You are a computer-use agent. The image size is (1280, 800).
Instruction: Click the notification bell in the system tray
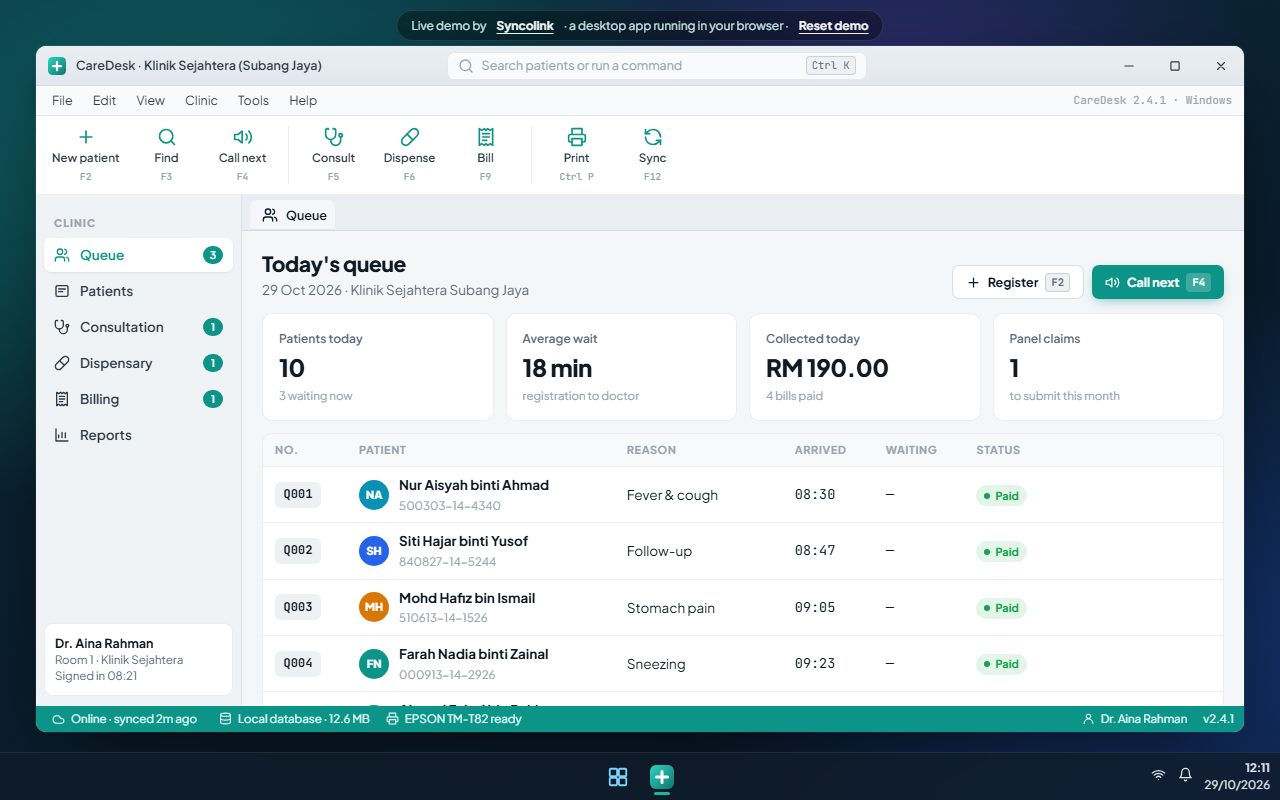1185,775
